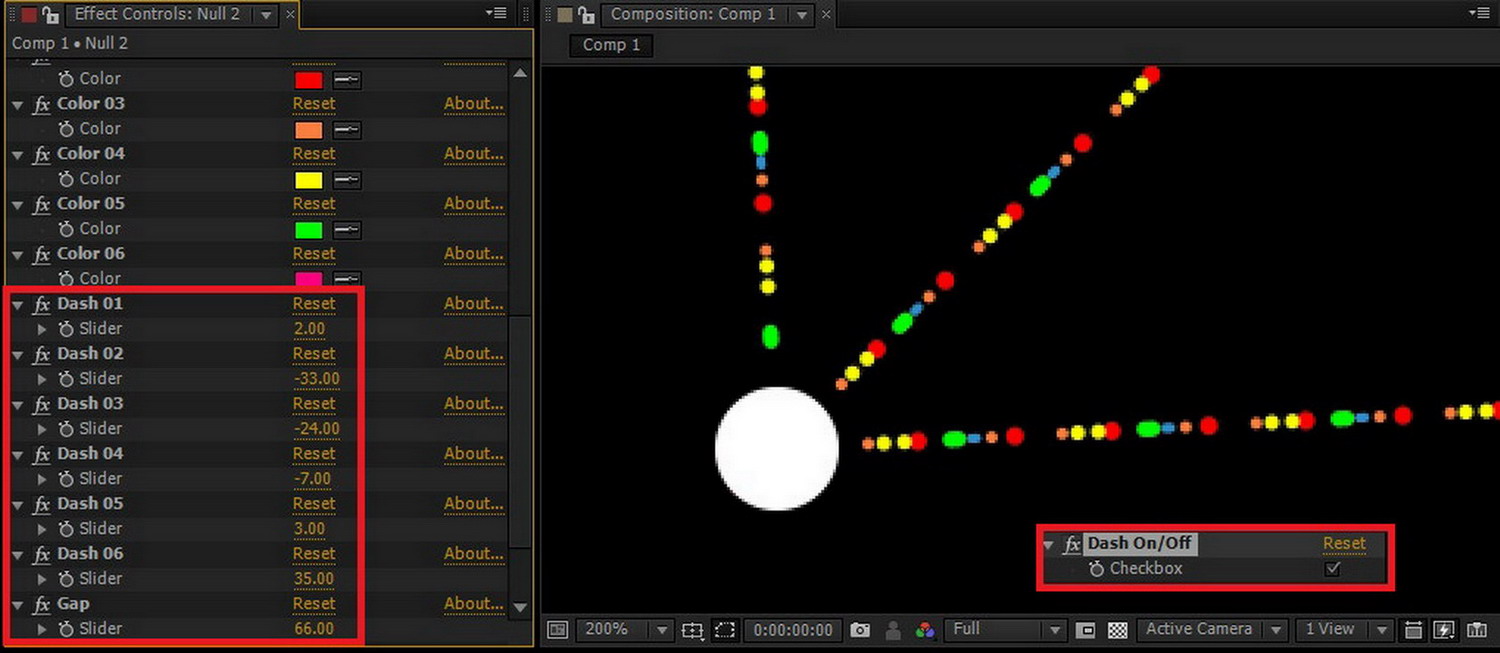Open the 200% magnification dropdown
Screen dimensions: 1500x653
point(623,630)
